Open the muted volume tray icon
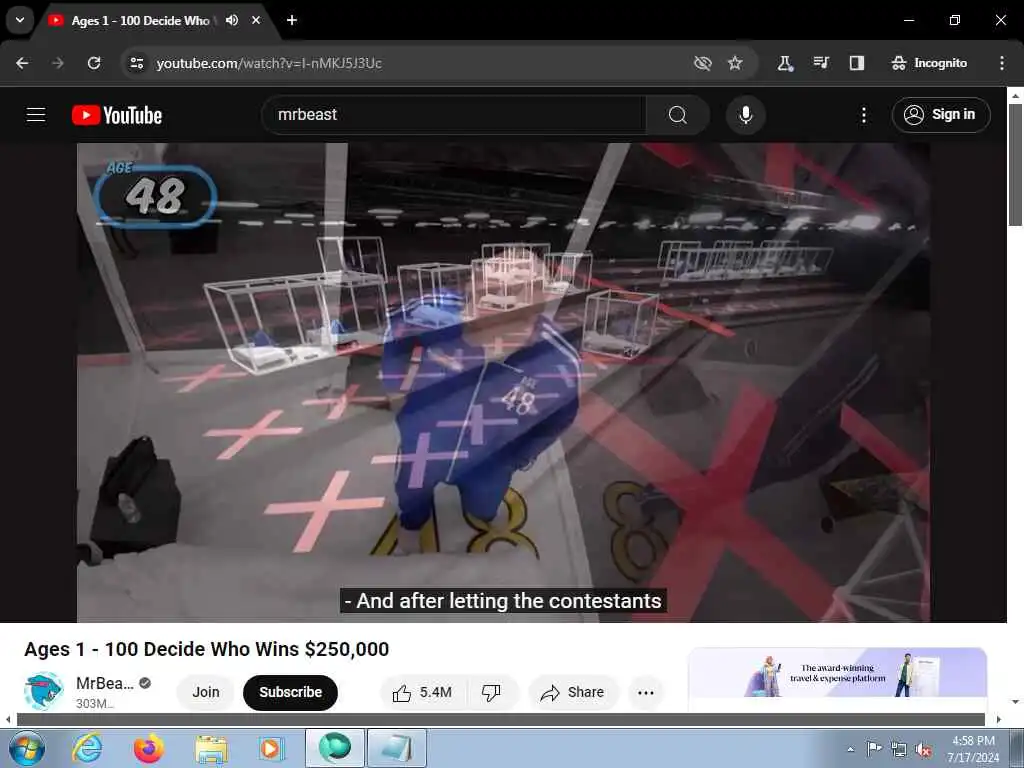The image size is (1024, 768). [x=923, y=750]
